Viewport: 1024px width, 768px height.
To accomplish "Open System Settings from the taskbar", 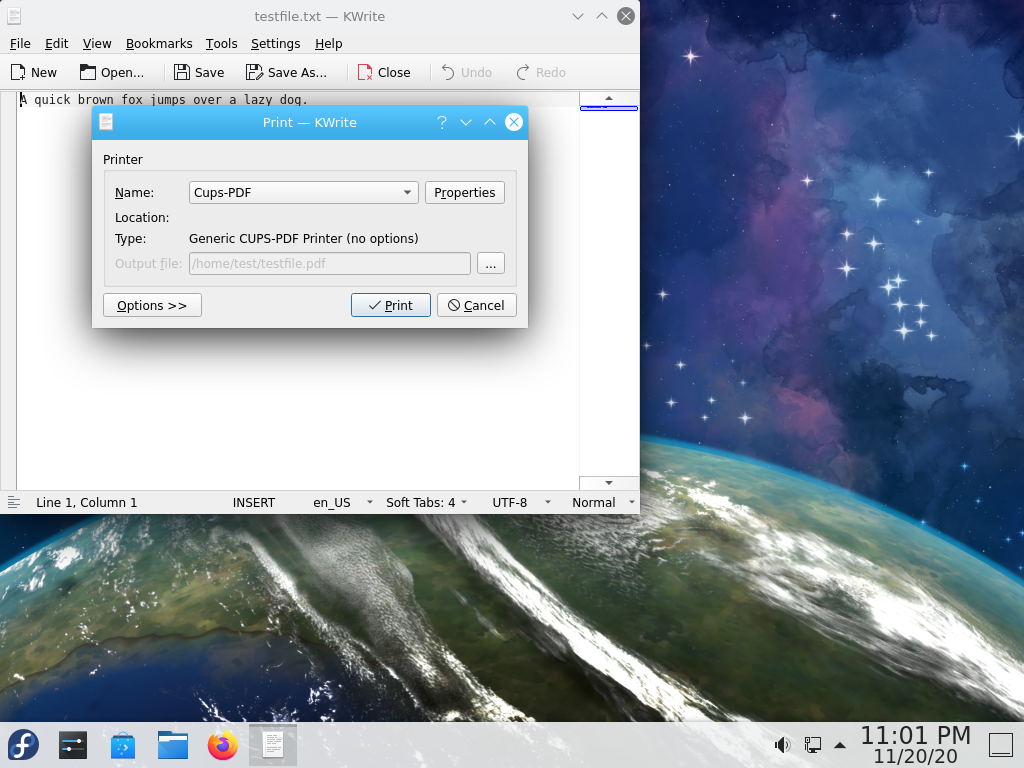I will tap(73, 745).
